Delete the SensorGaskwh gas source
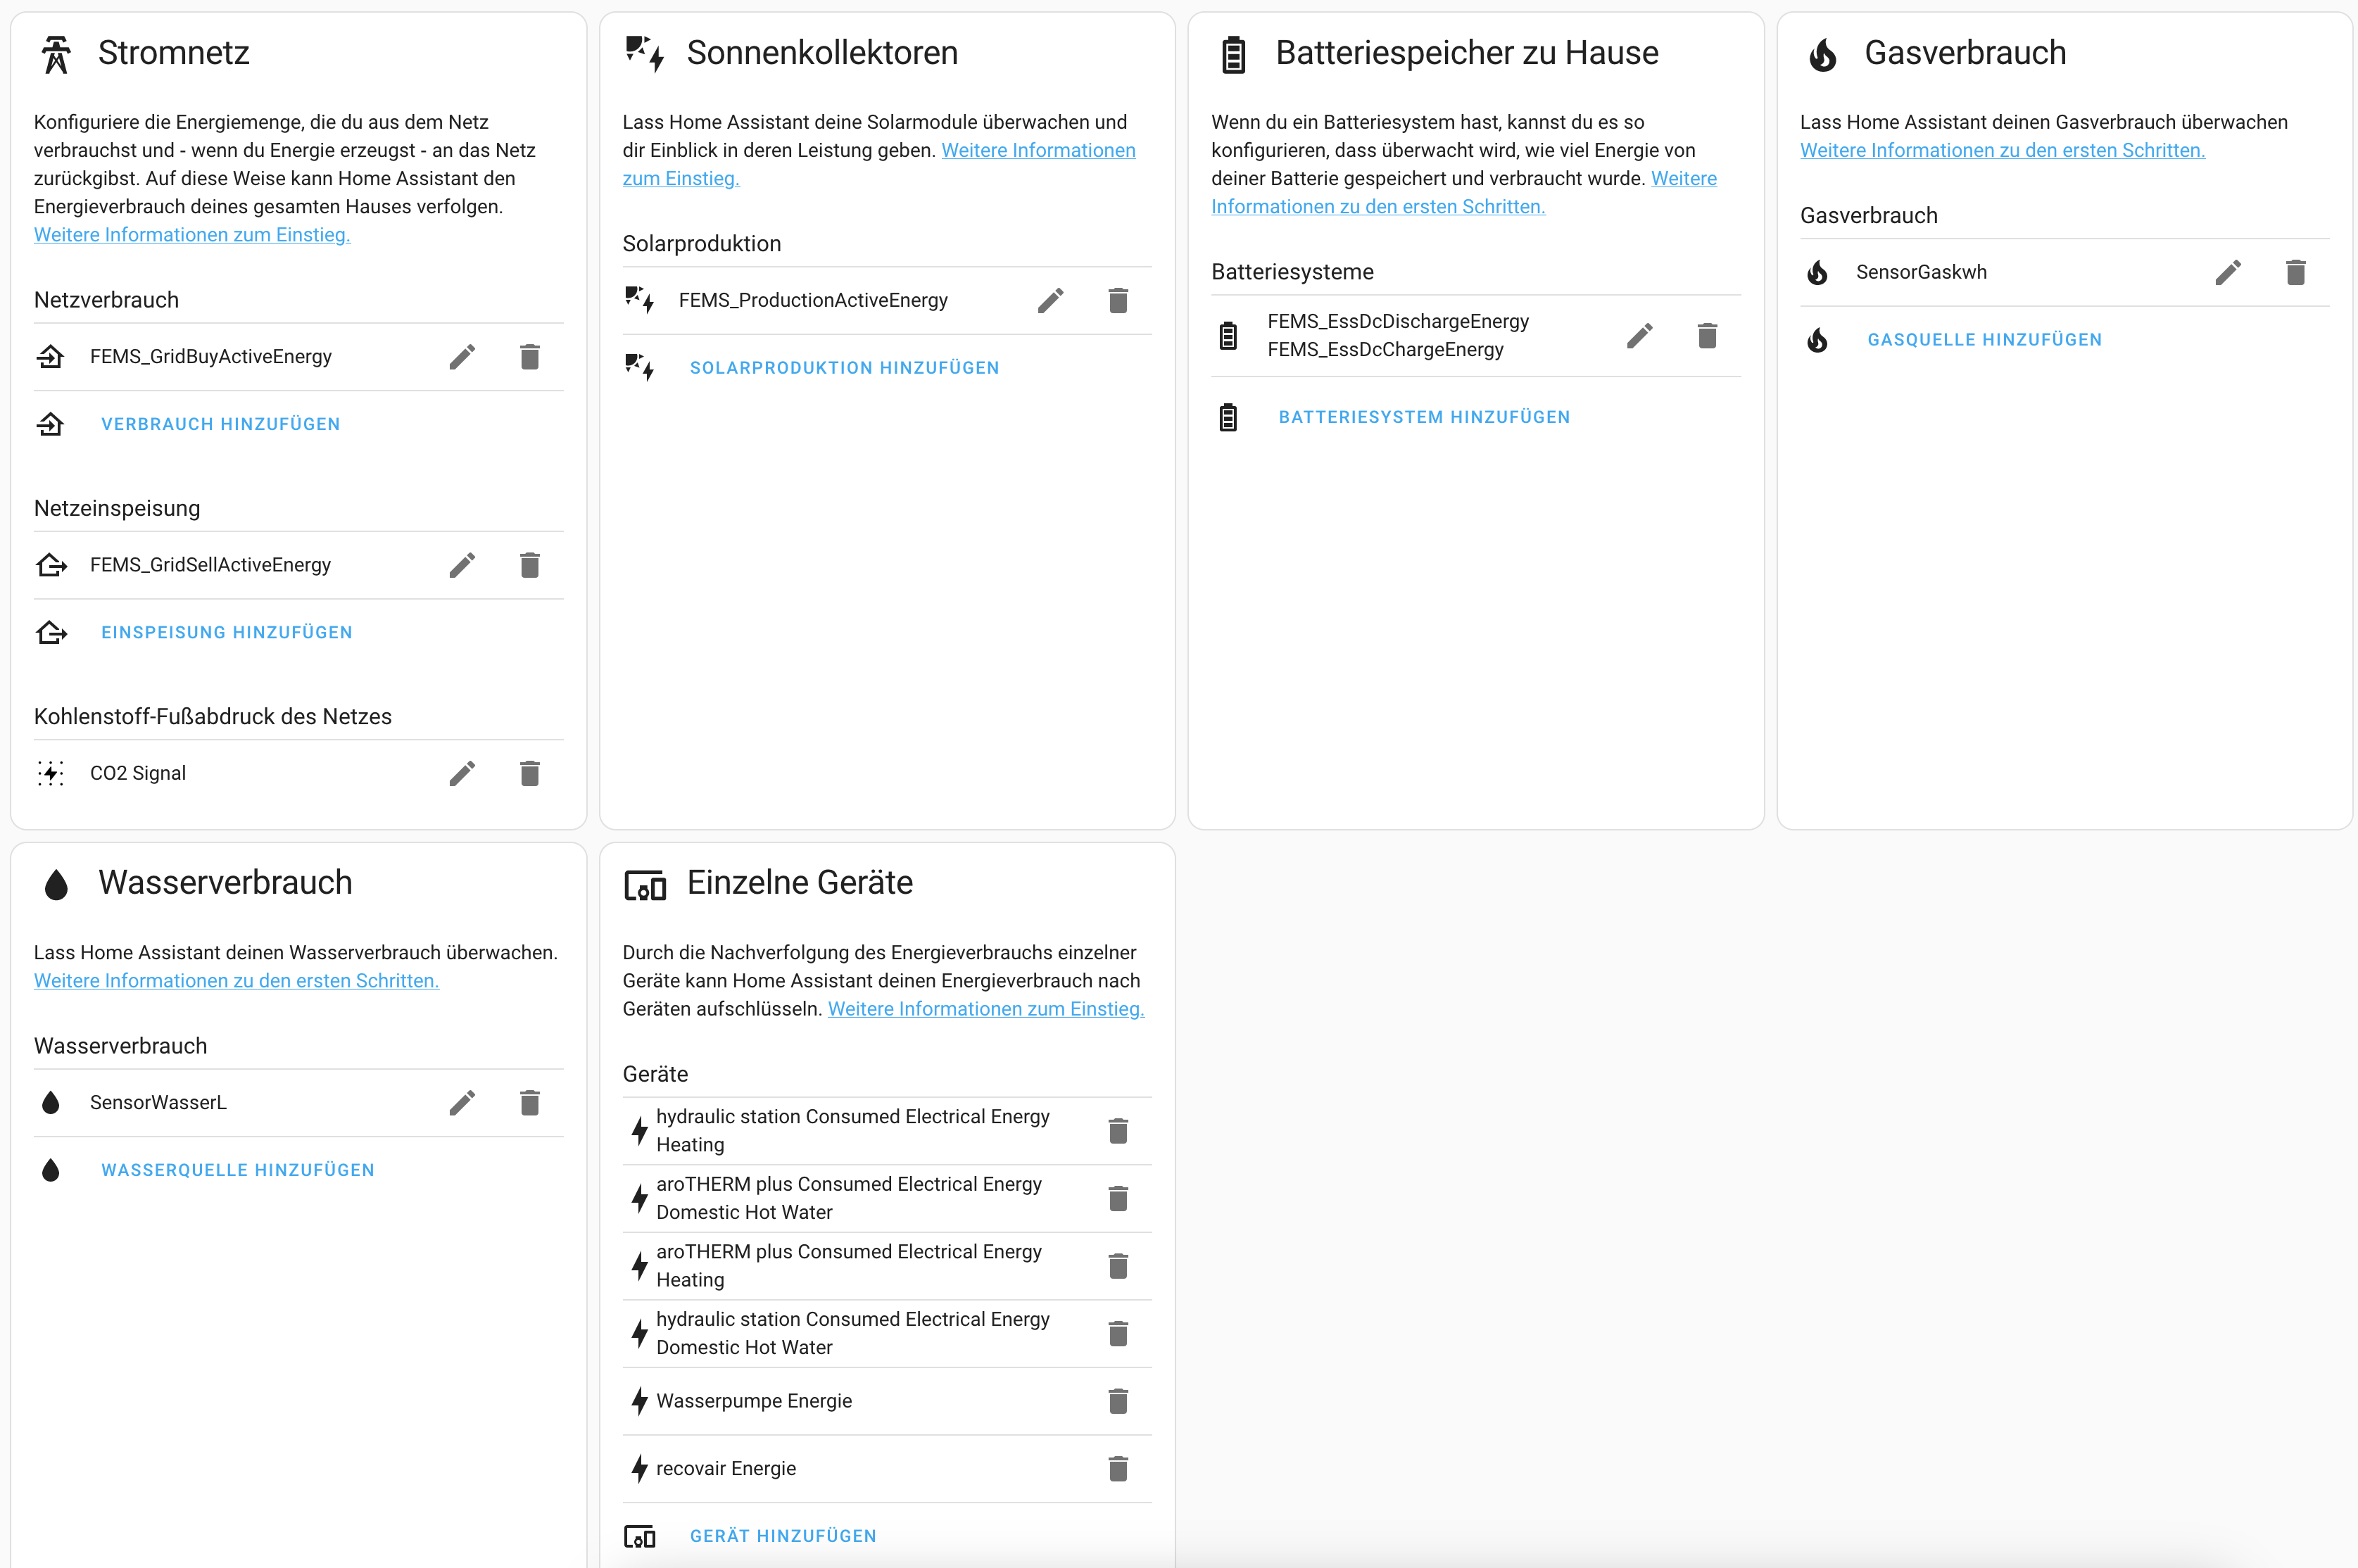 (2295, 272)
